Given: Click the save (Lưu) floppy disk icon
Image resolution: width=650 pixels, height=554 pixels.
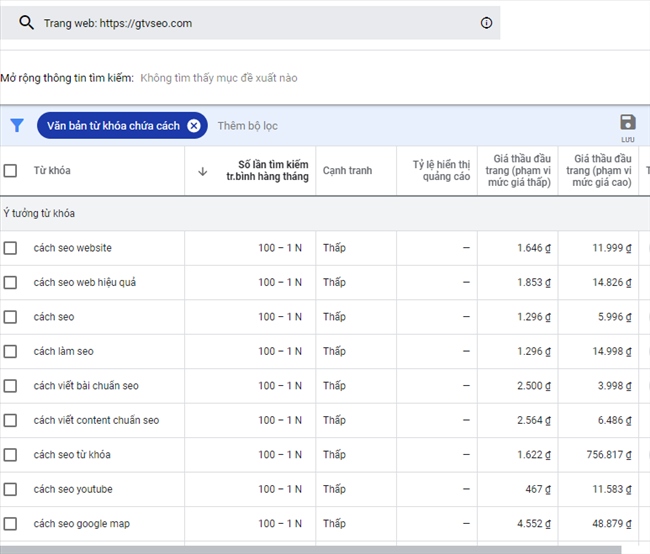Looking at the screenshot, I should [627, 123].
